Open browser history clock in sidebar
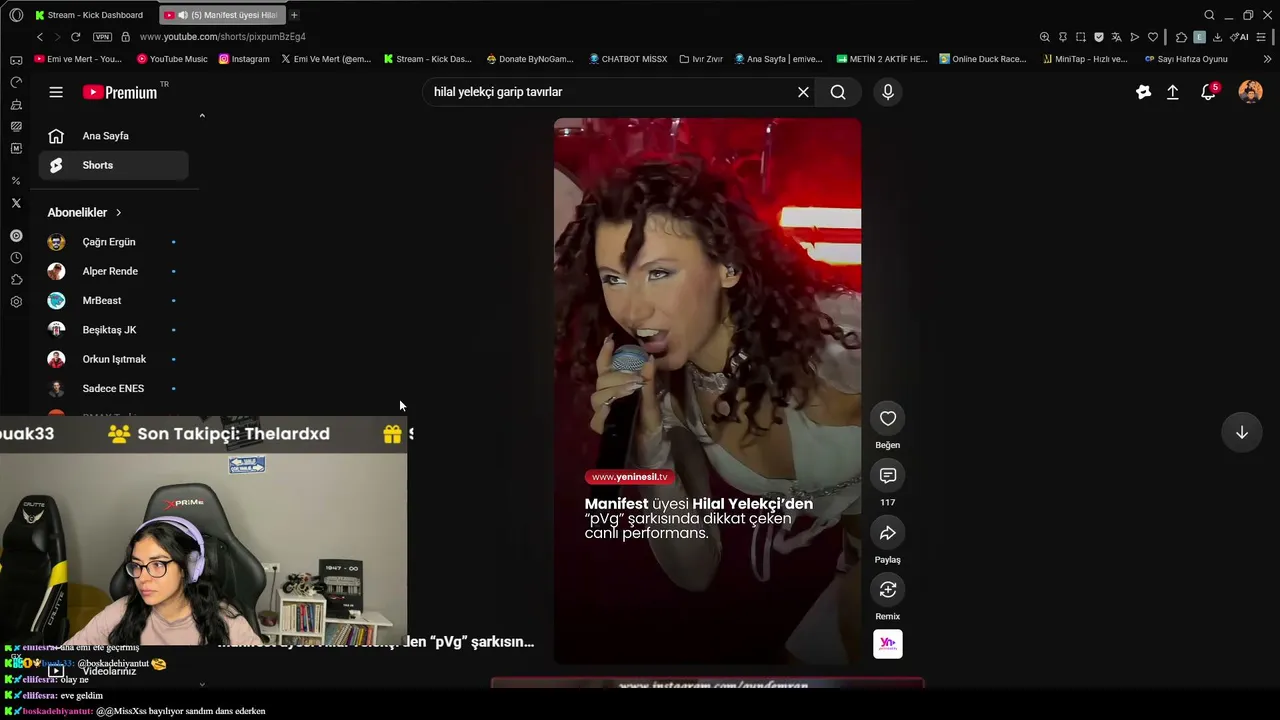This screenshot has width=1280, height=720. point(16,258)
